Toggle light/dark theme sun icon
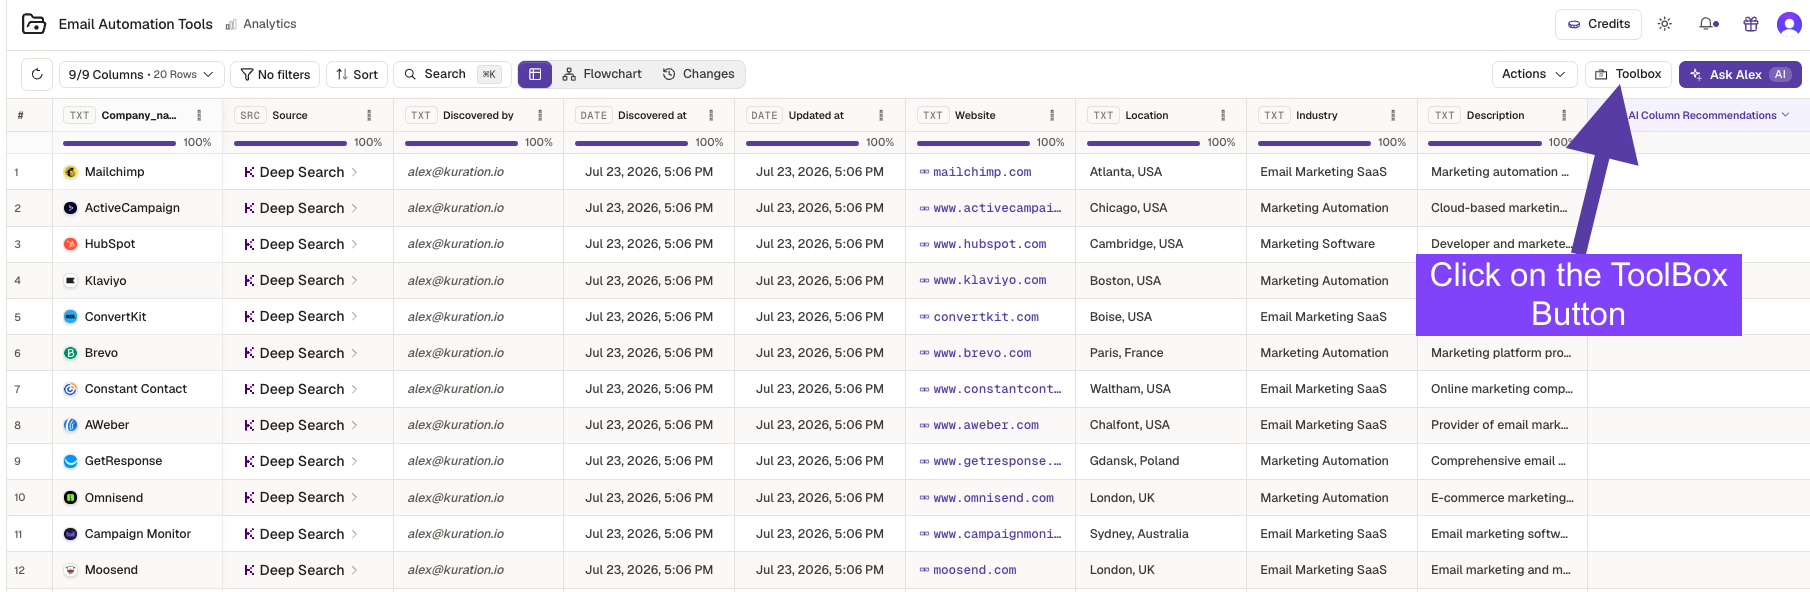Image resolution: width=1810 pixels, height=592 pixels. 1665,24
